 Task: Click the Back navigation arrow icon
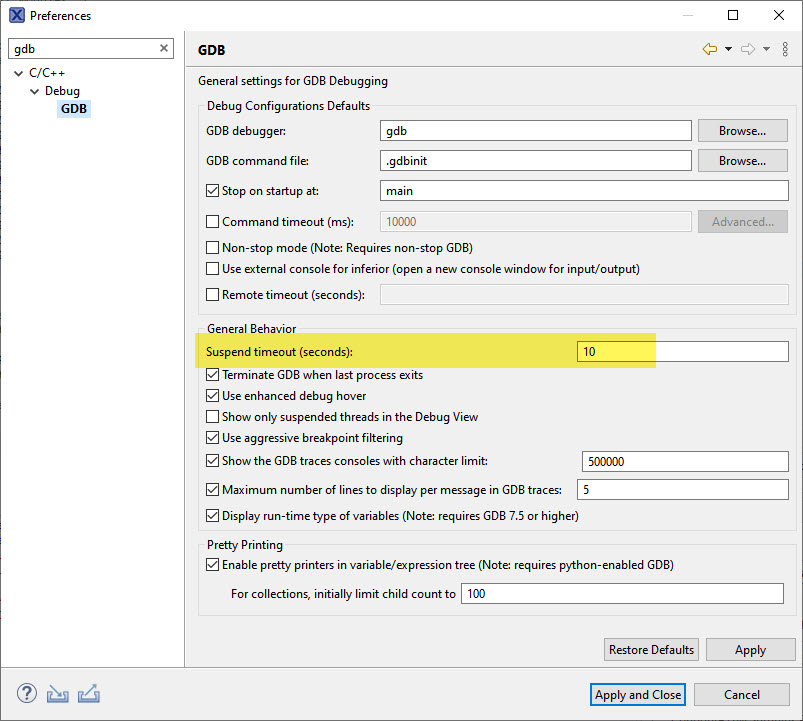[710, 49]
